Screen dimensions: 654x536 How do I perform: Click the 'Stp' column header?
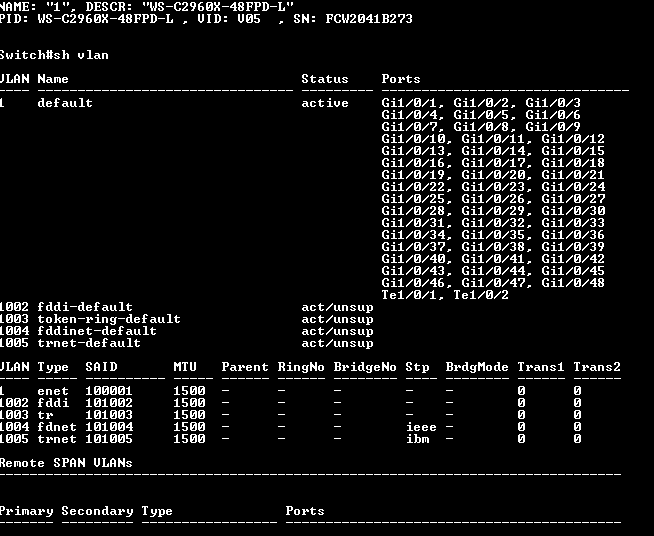pyautogui.click(x=417, y=367)
